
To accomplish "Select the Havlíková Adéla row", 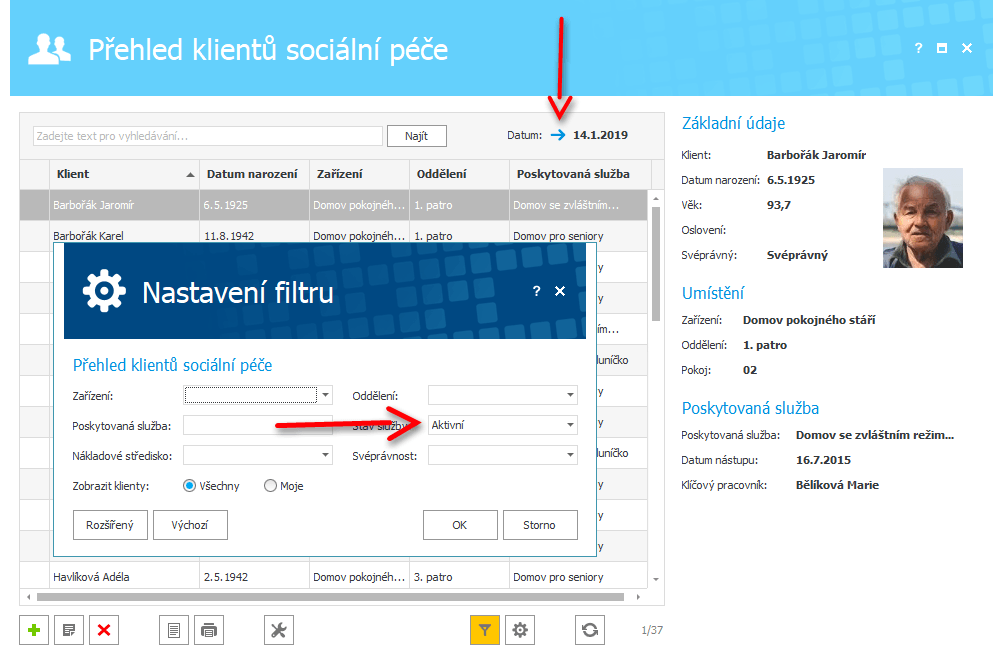I will tap(333, 577).
